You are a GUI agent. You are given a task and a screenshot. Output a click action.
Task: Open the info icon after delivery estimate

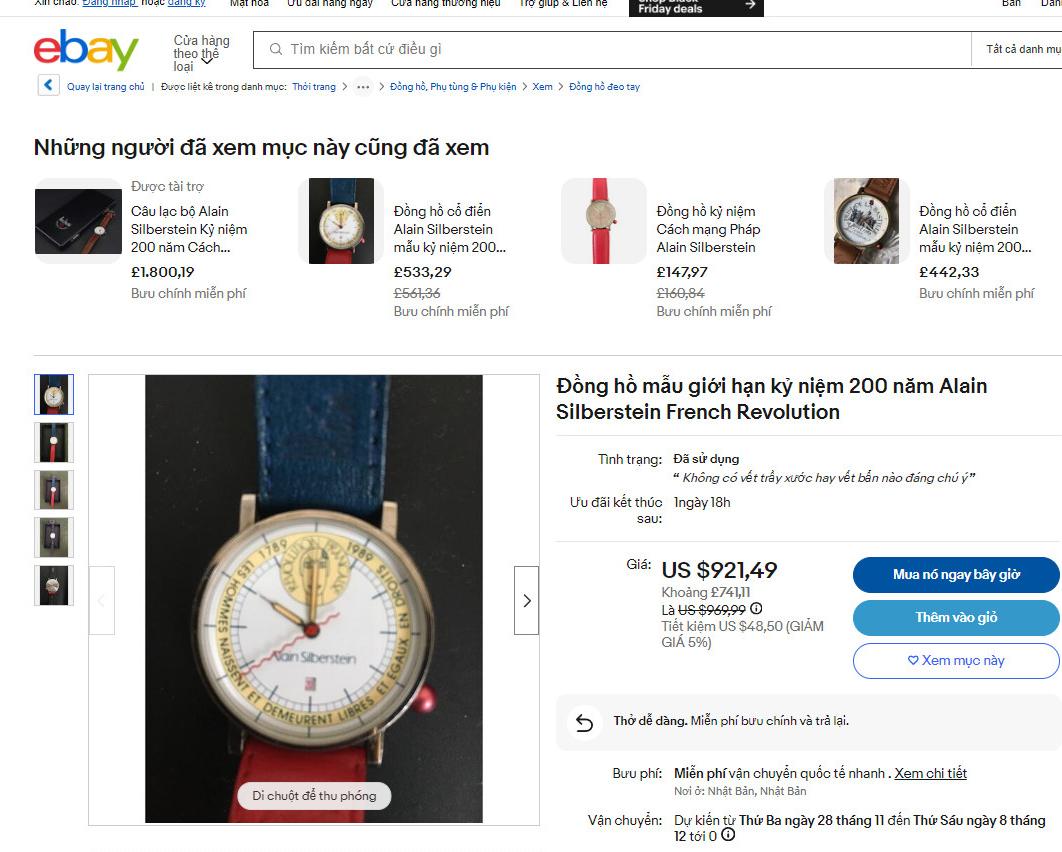point(728,835)
